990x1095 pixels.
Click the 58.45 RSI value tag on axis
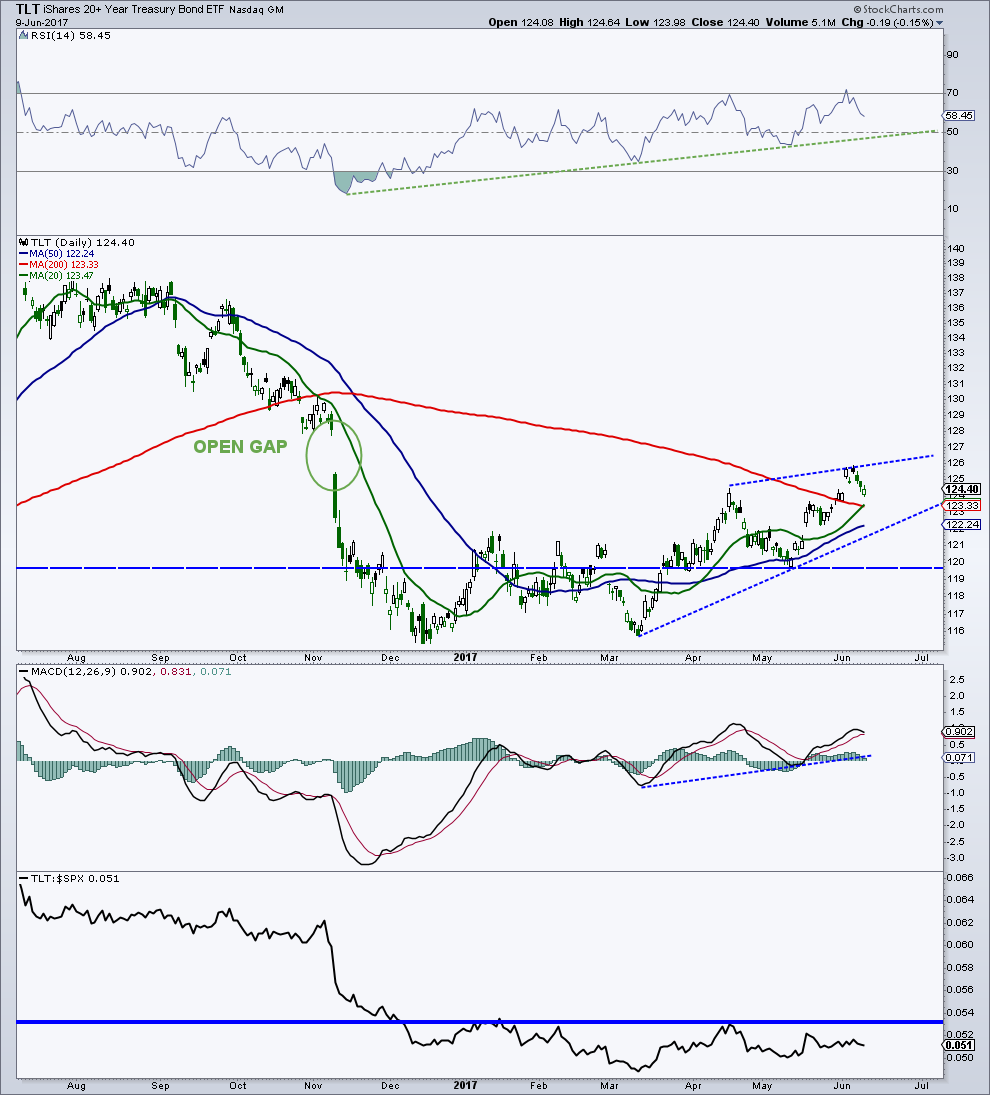[961, 115]
